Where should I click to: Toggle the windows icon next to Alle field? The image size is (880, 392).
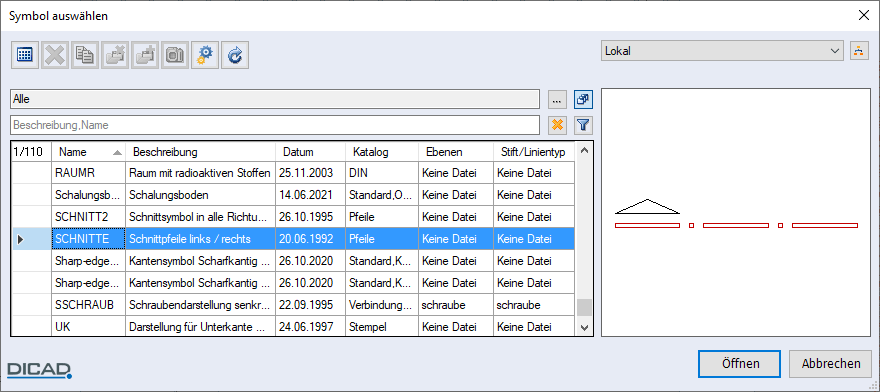pyautogui.click(x=584, y=99)
